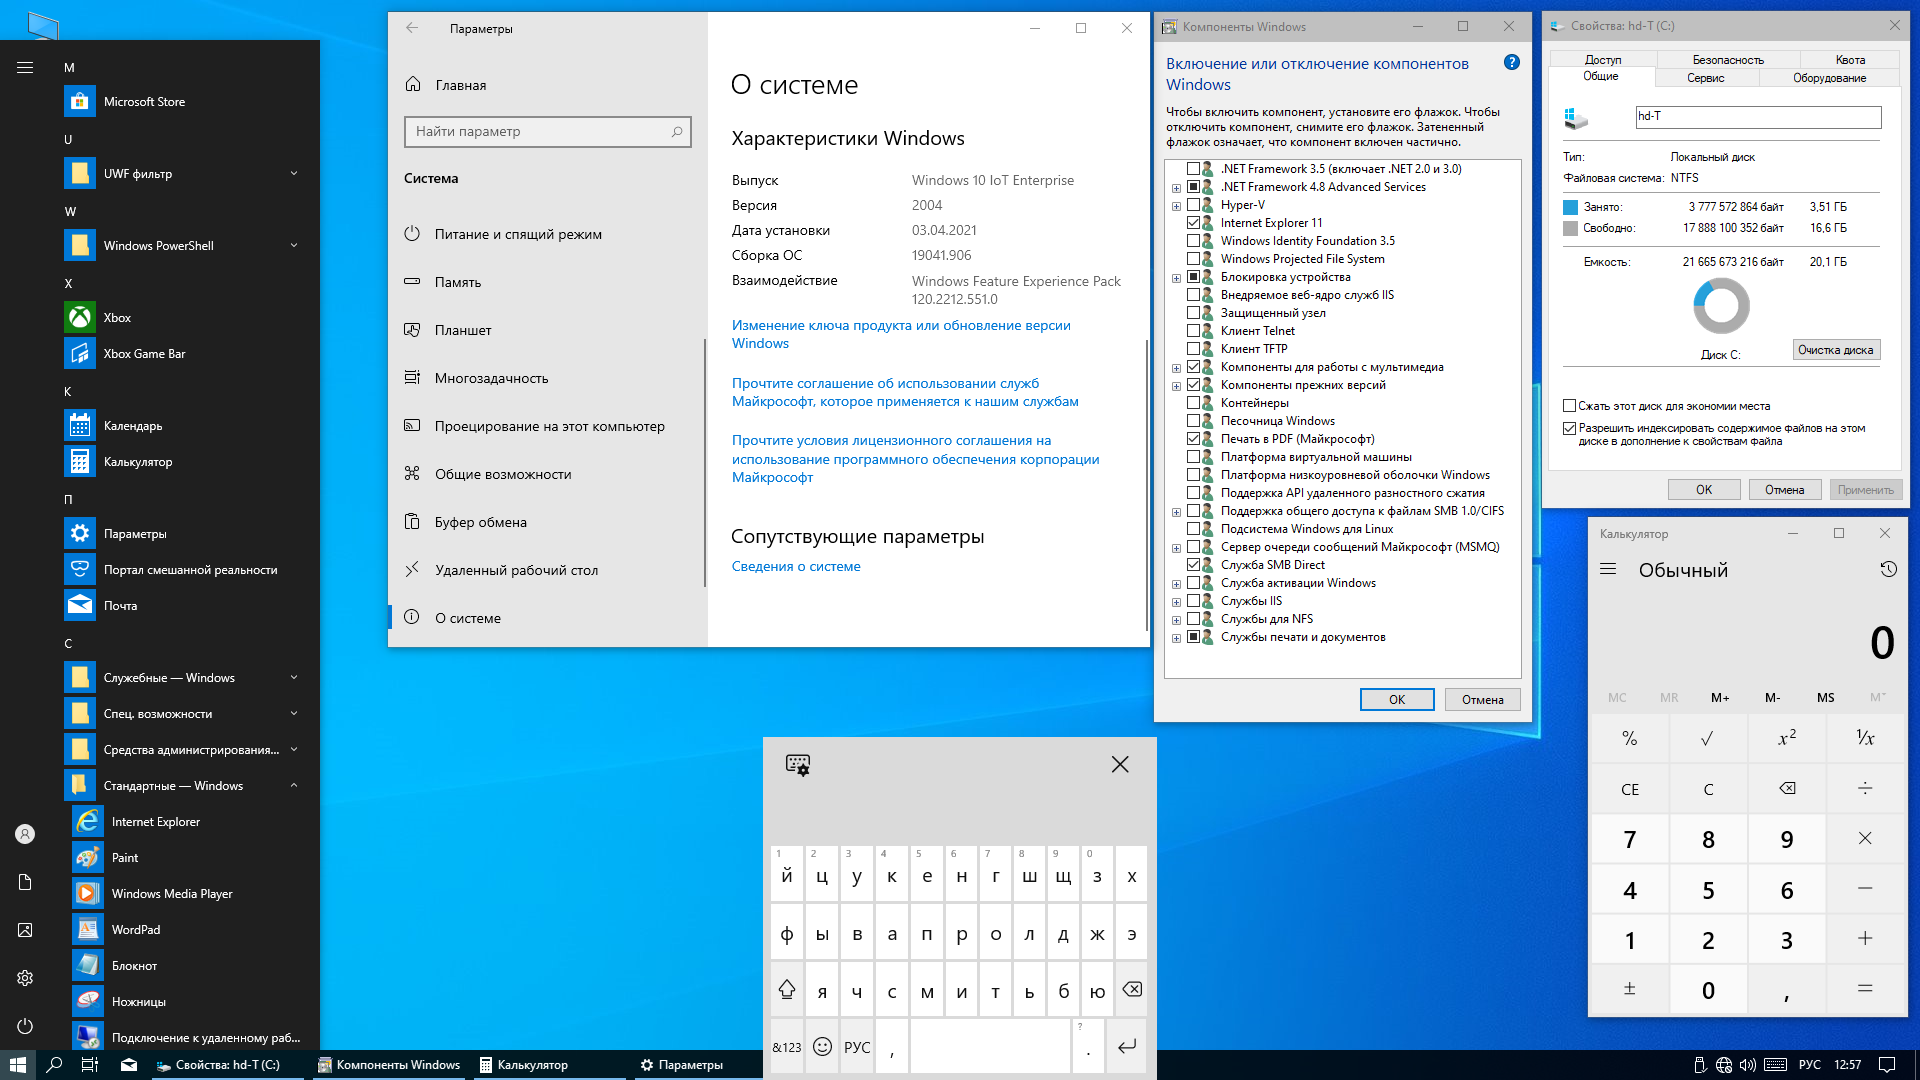This screenshot has width=1920, height=1080.
Task: Open help icon in Компоненты Windows
Action: click(x=1512, y=62)
